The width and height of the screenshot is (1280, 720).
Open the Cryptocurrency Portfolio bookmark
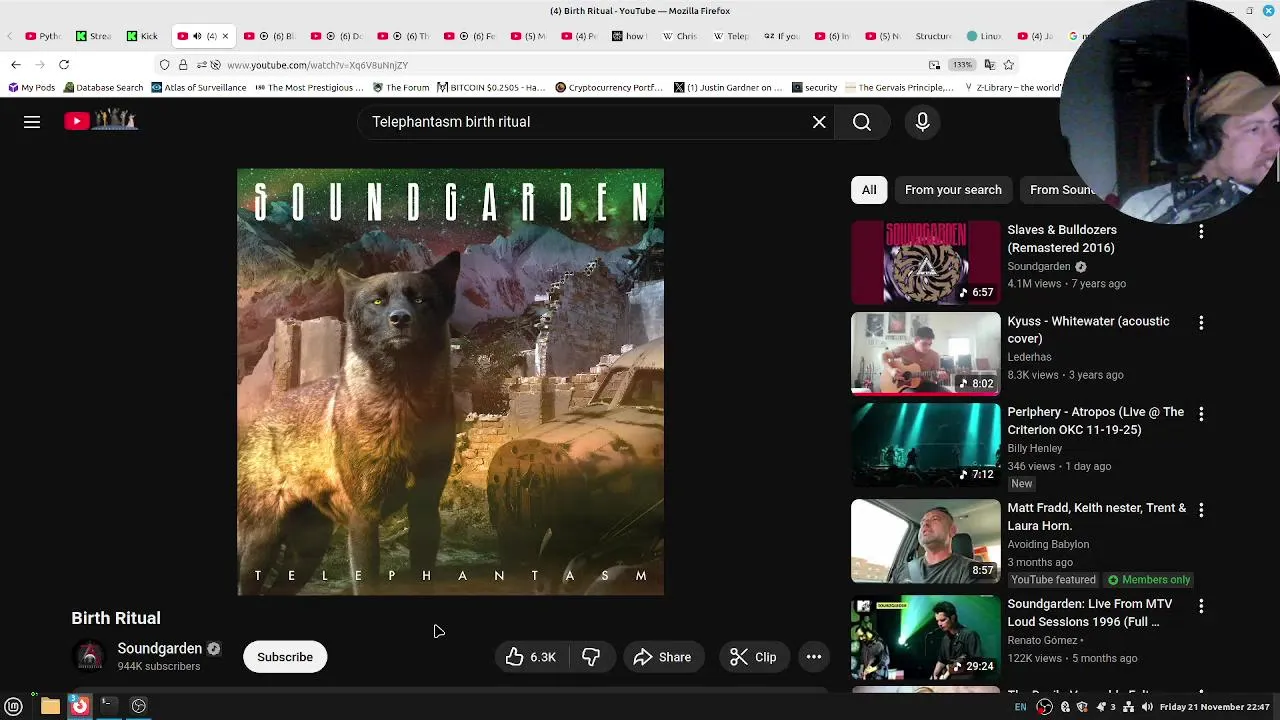click(608, 88)
